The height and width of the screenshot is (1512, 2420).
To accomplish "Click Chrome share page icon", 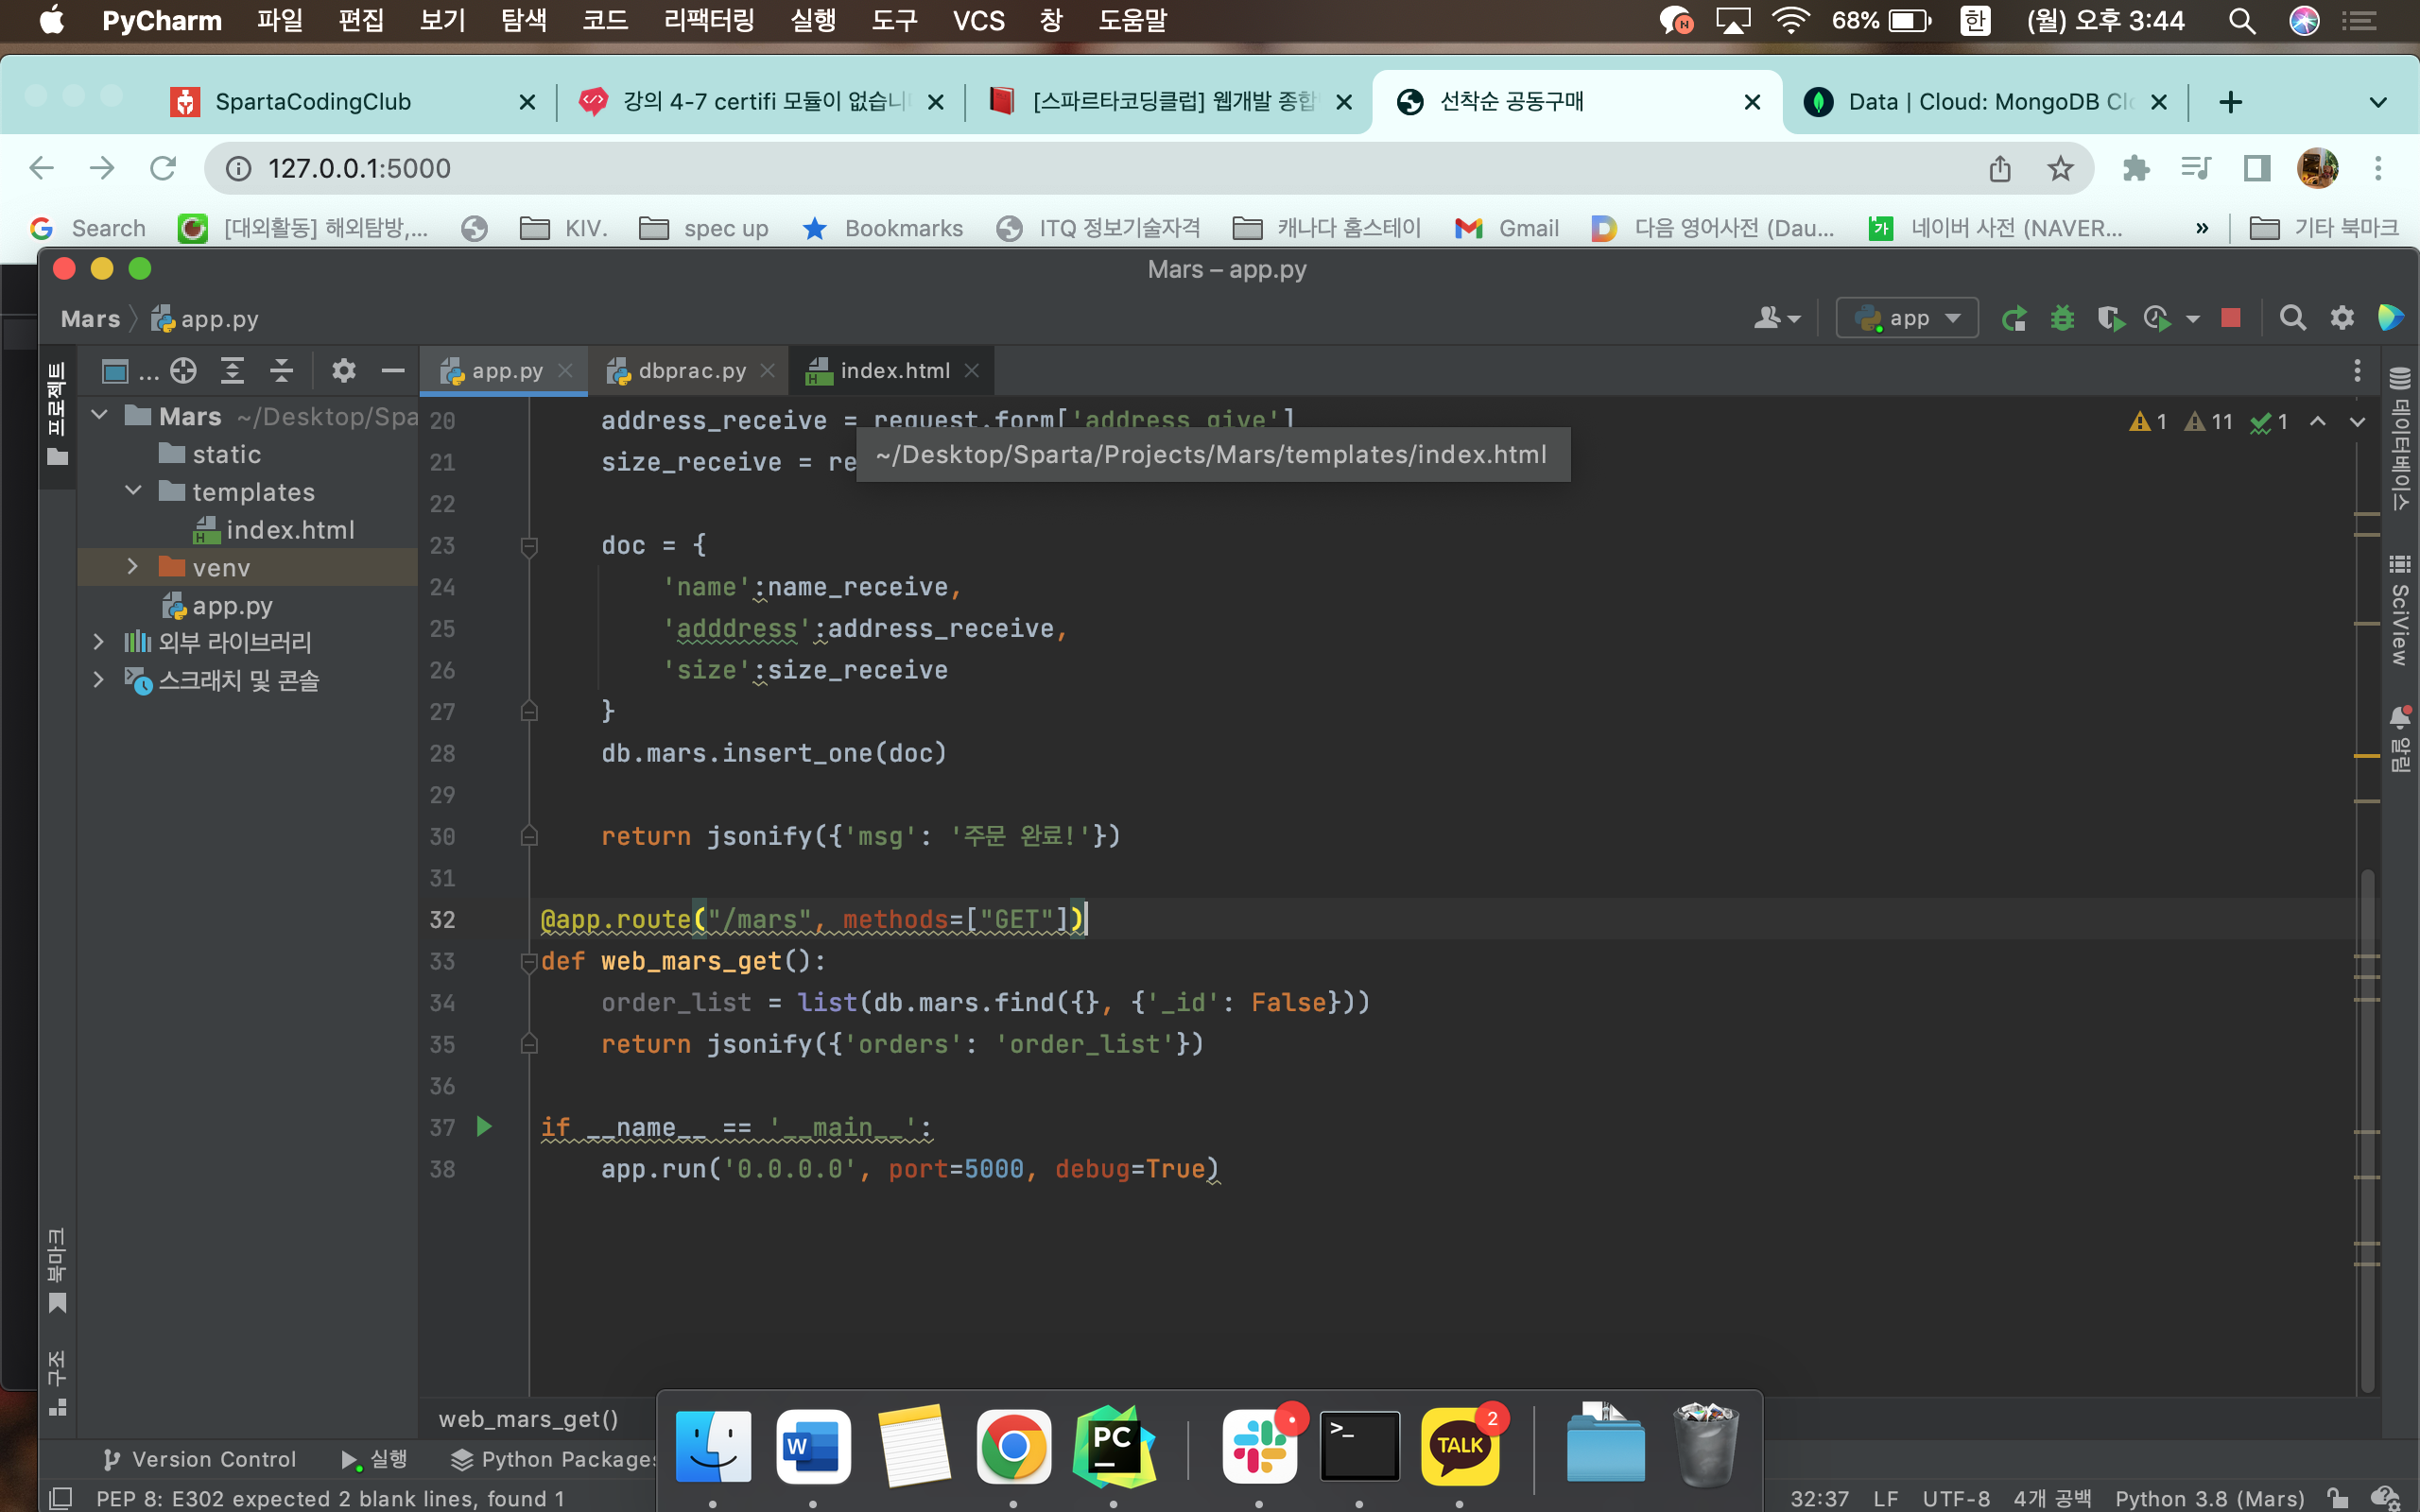I will 2000,168.
